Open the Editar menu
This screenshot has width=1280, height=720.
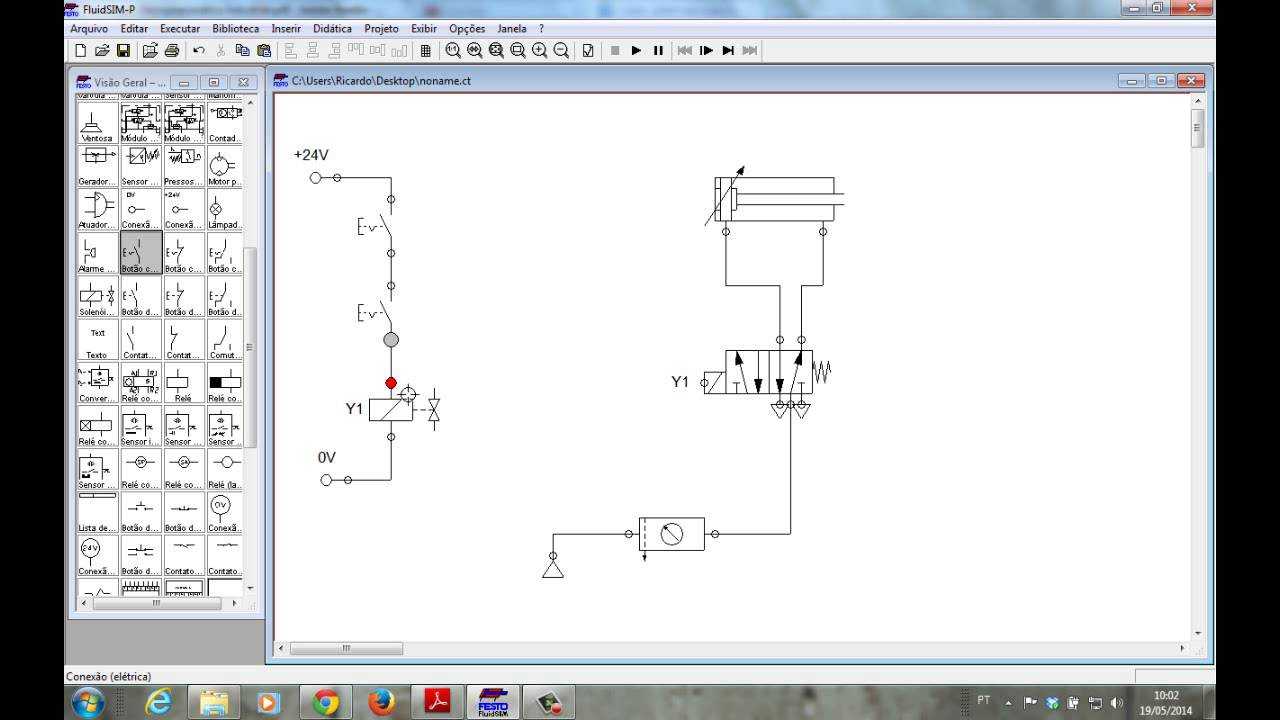134,29
